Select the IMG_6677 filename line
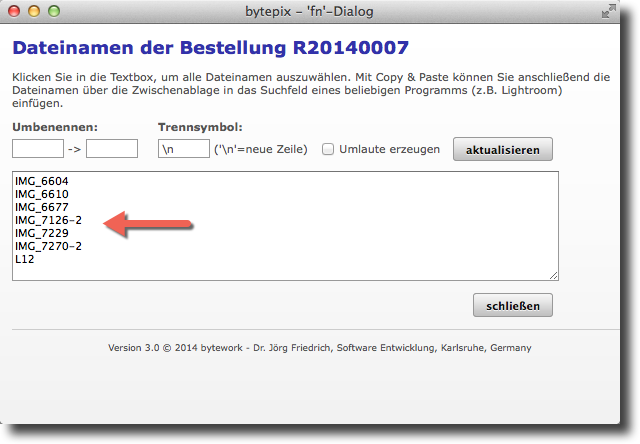The width and height of the screenshot is (640, 444). pos(42,207)
